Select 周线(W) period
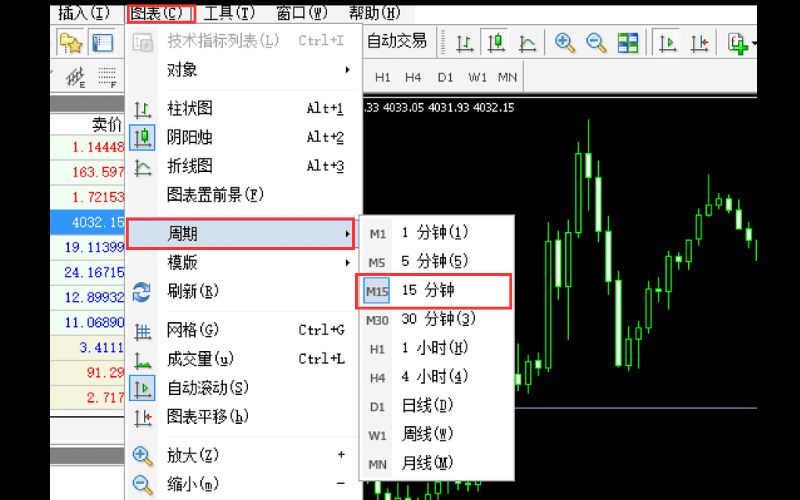 pyautogui.click(x=437, y=435)
